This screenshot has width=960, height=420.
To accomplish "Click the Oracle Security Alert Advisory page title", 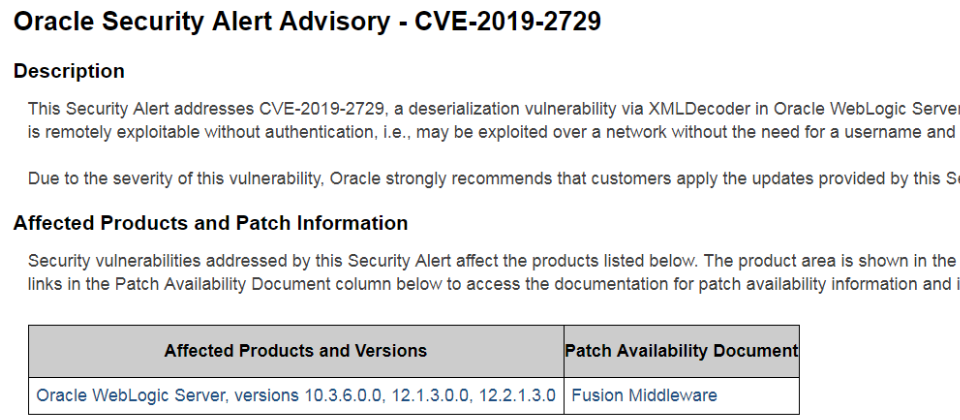I will [307, 21].
